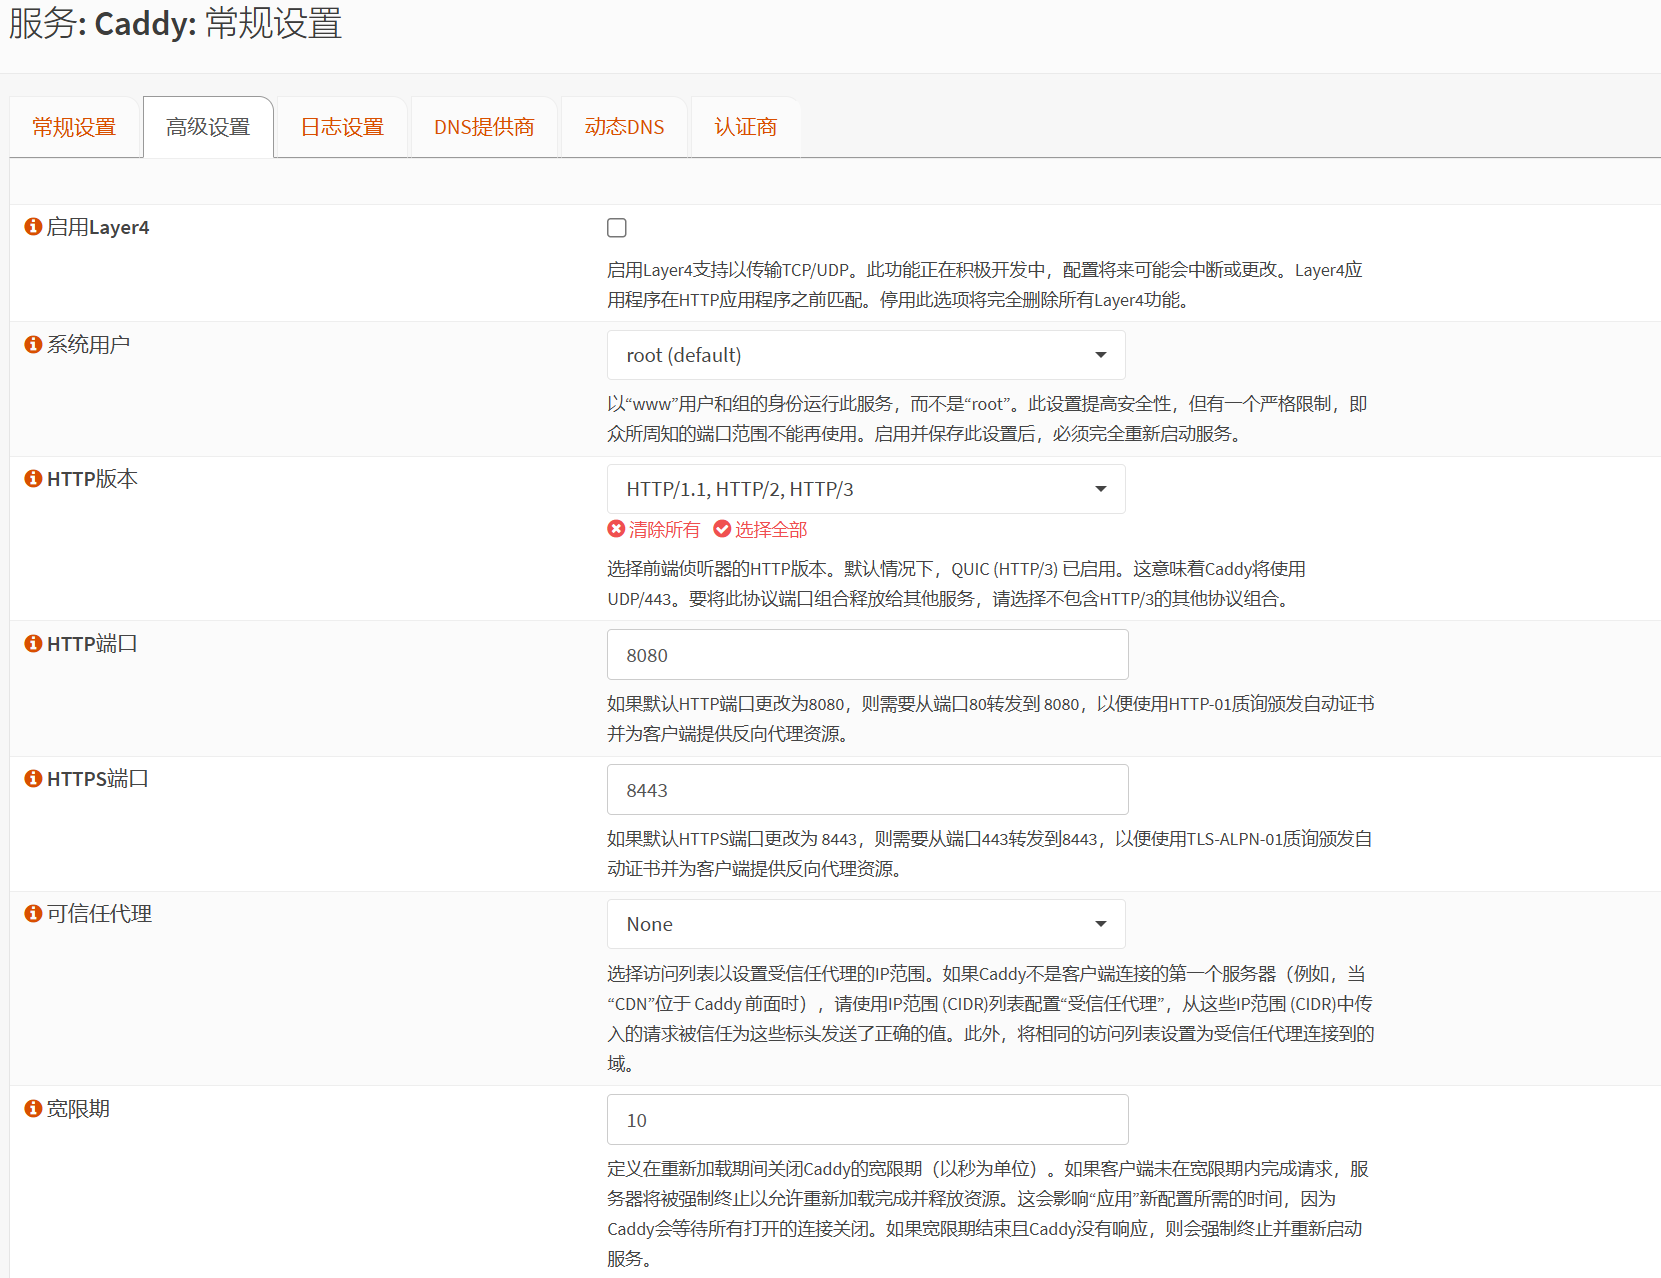Enable the 启用Layer4 checkbox
Image resolution: width=1661 pixels, height=1278 pixels.
click(x=617, y=228)
